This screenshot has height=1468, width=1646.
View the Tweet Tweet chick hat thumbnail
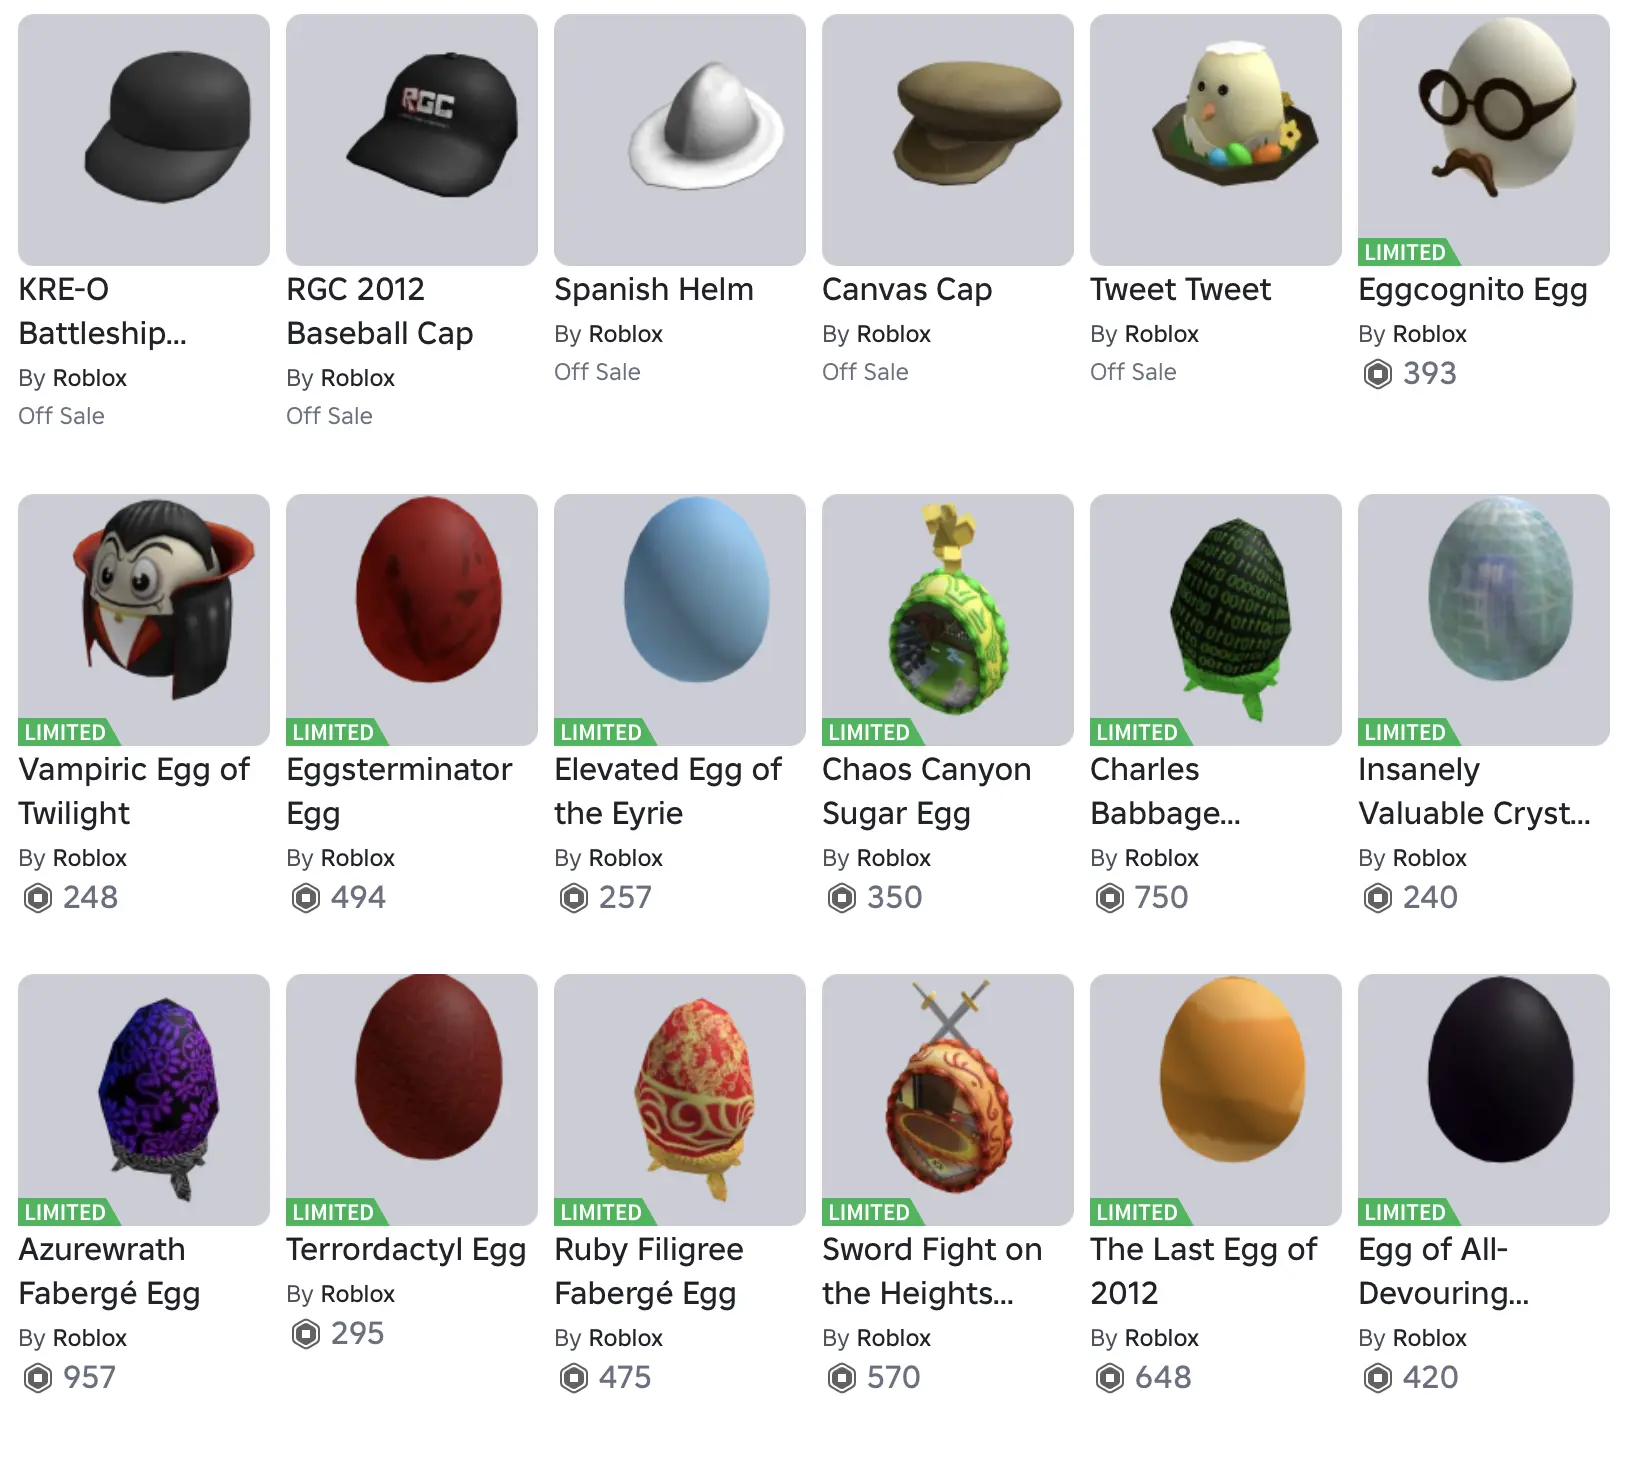point(1216,140)
